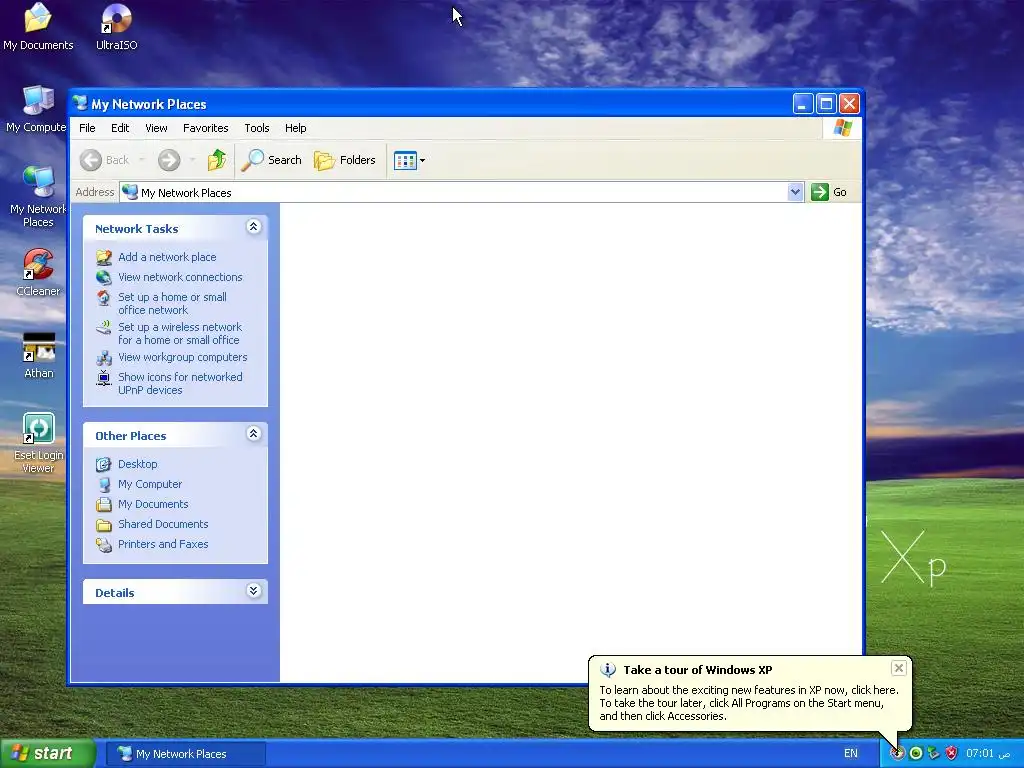Click Printers and Faxes icon
The height and width of the screenshot is (768, 1024).
tap(104, 545)
